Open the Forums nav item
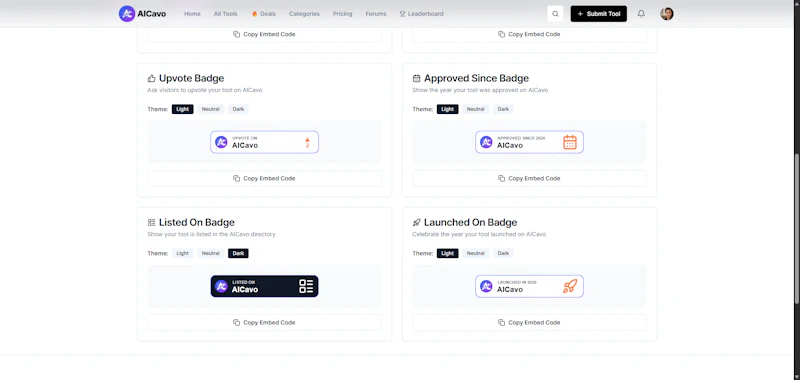 point(376,14)
